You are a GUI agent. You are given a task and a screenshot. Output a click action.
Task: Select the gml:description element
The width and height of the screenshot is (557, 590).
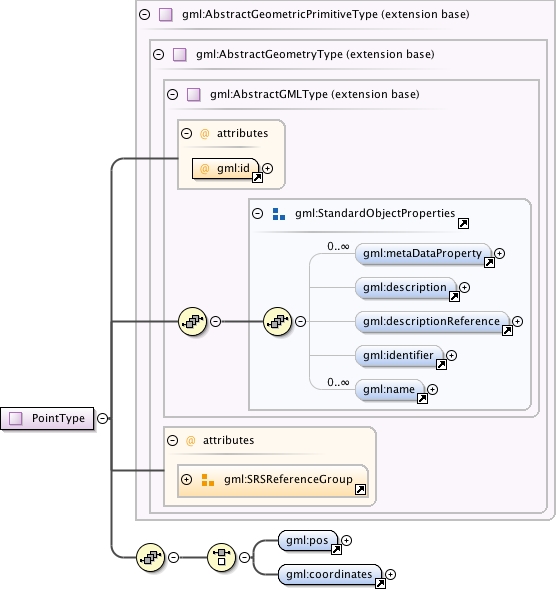406,288
